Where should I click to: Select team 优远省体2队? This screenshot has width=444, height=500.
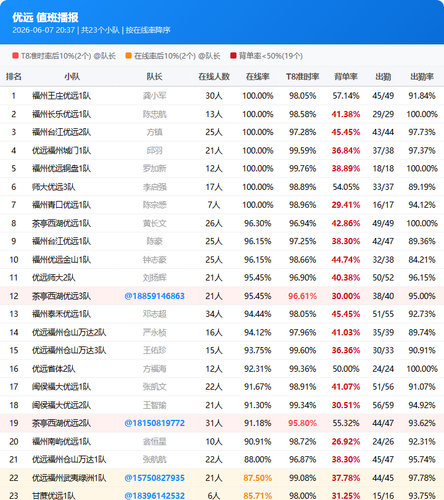coord(54,369)
